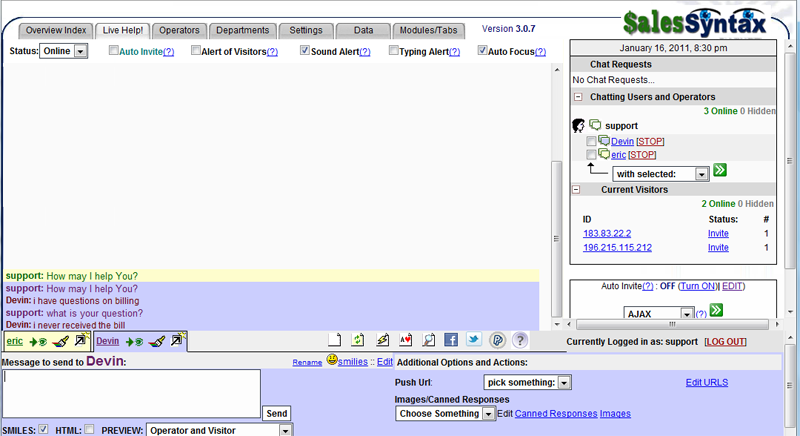Open the question mark help icon
Image resolution: width=800 pixels, height=436 pixels.
point(520,340)
